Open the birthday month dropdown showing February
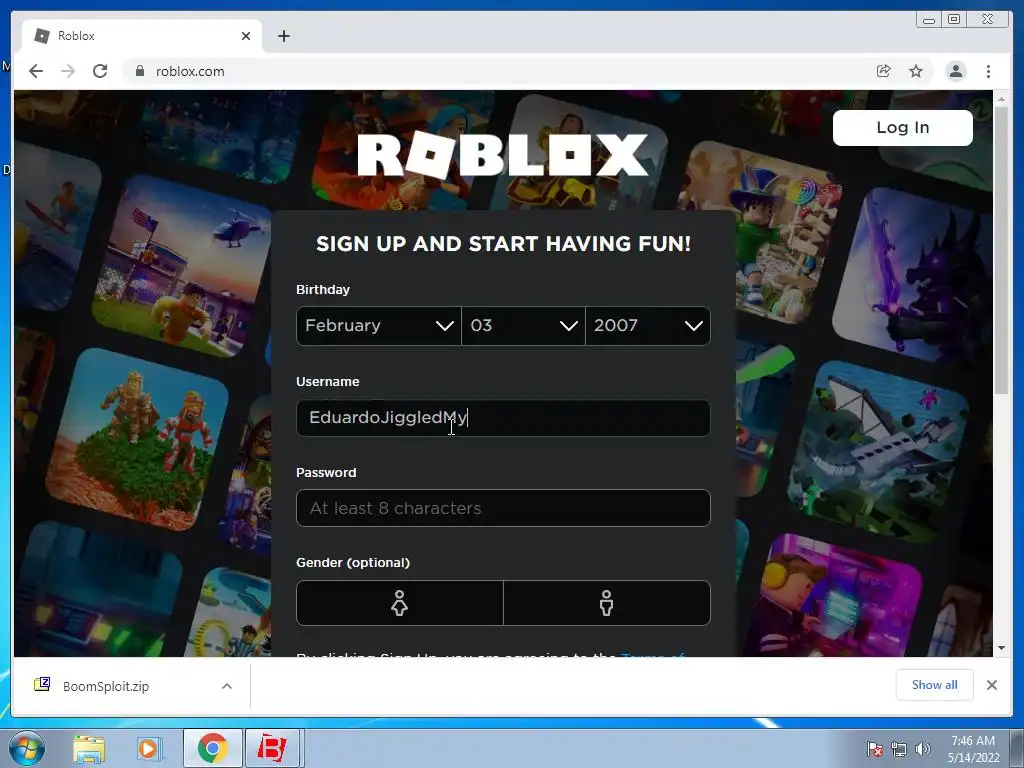 379,325
